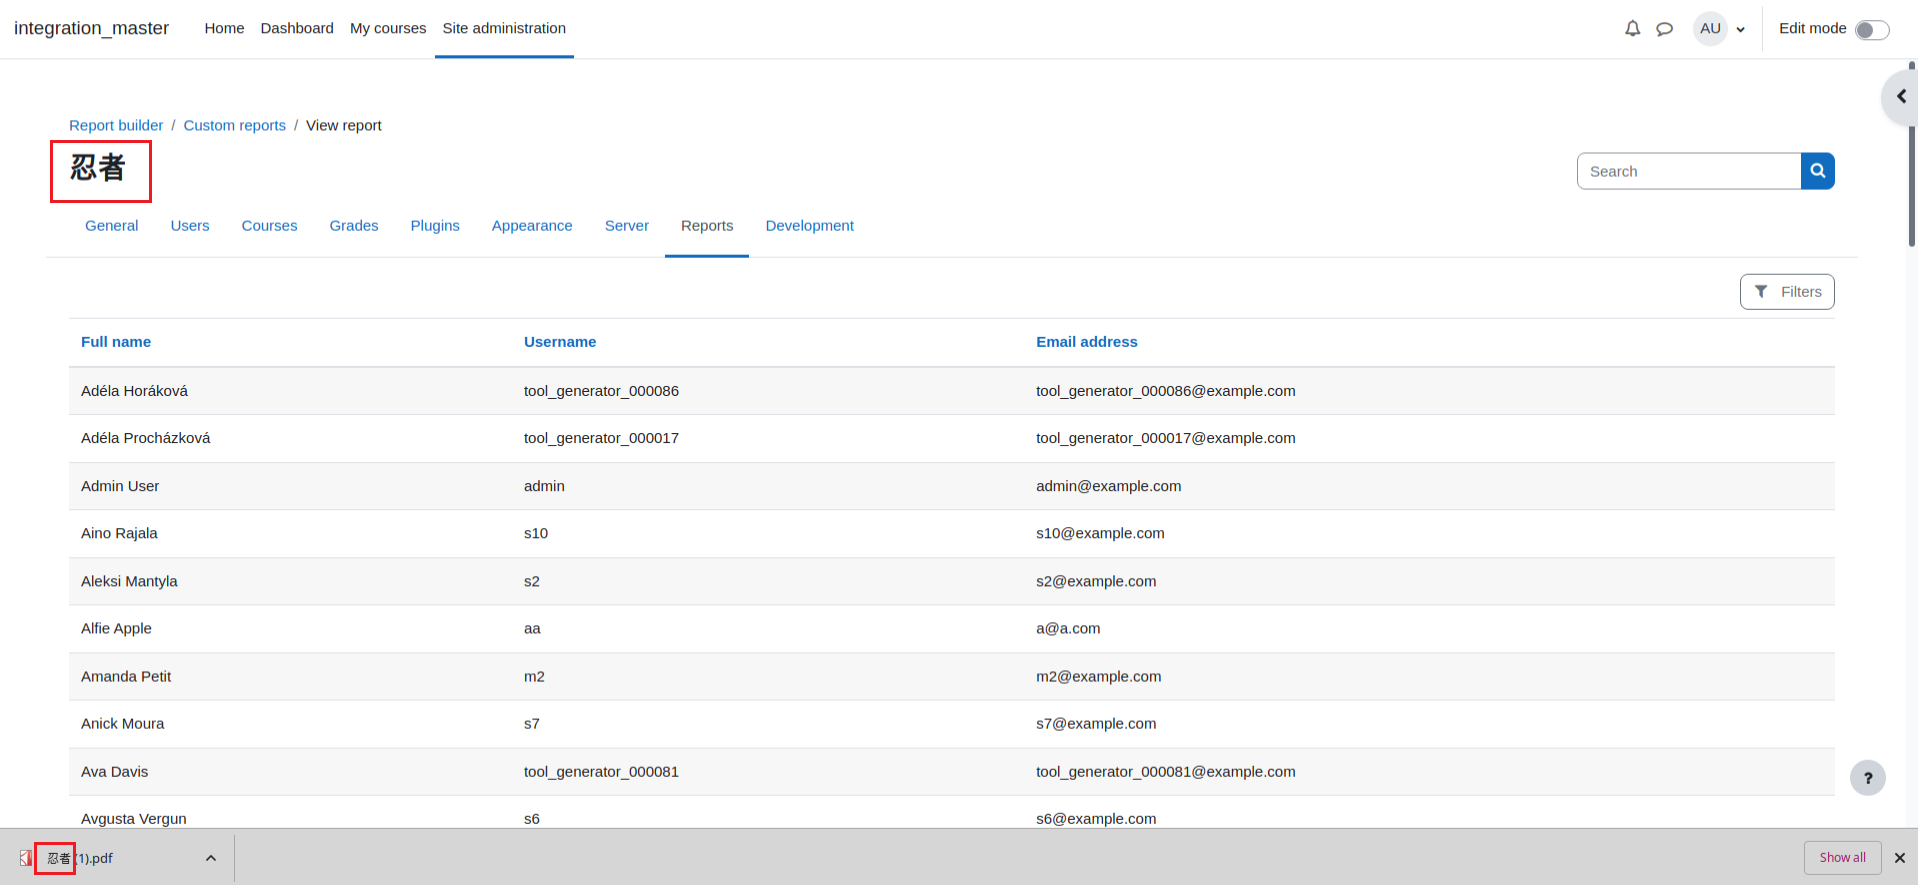
Task: Open the downloaded PDF file icon
Action: pyautogui.click(x=25, y=858)
